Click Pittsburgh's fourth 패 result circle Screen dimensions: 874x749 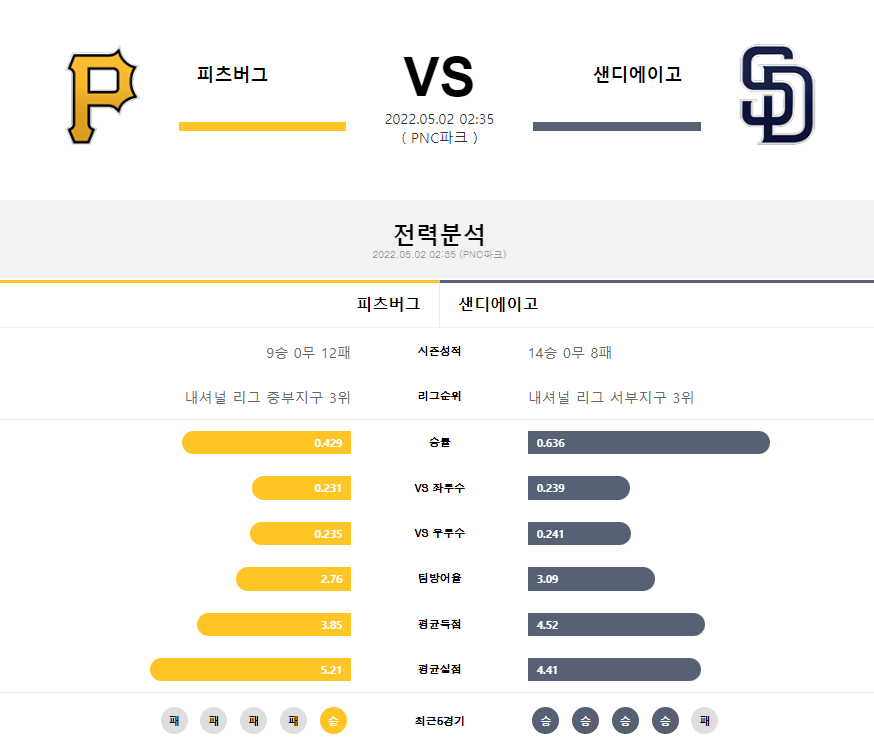point(293,721)
